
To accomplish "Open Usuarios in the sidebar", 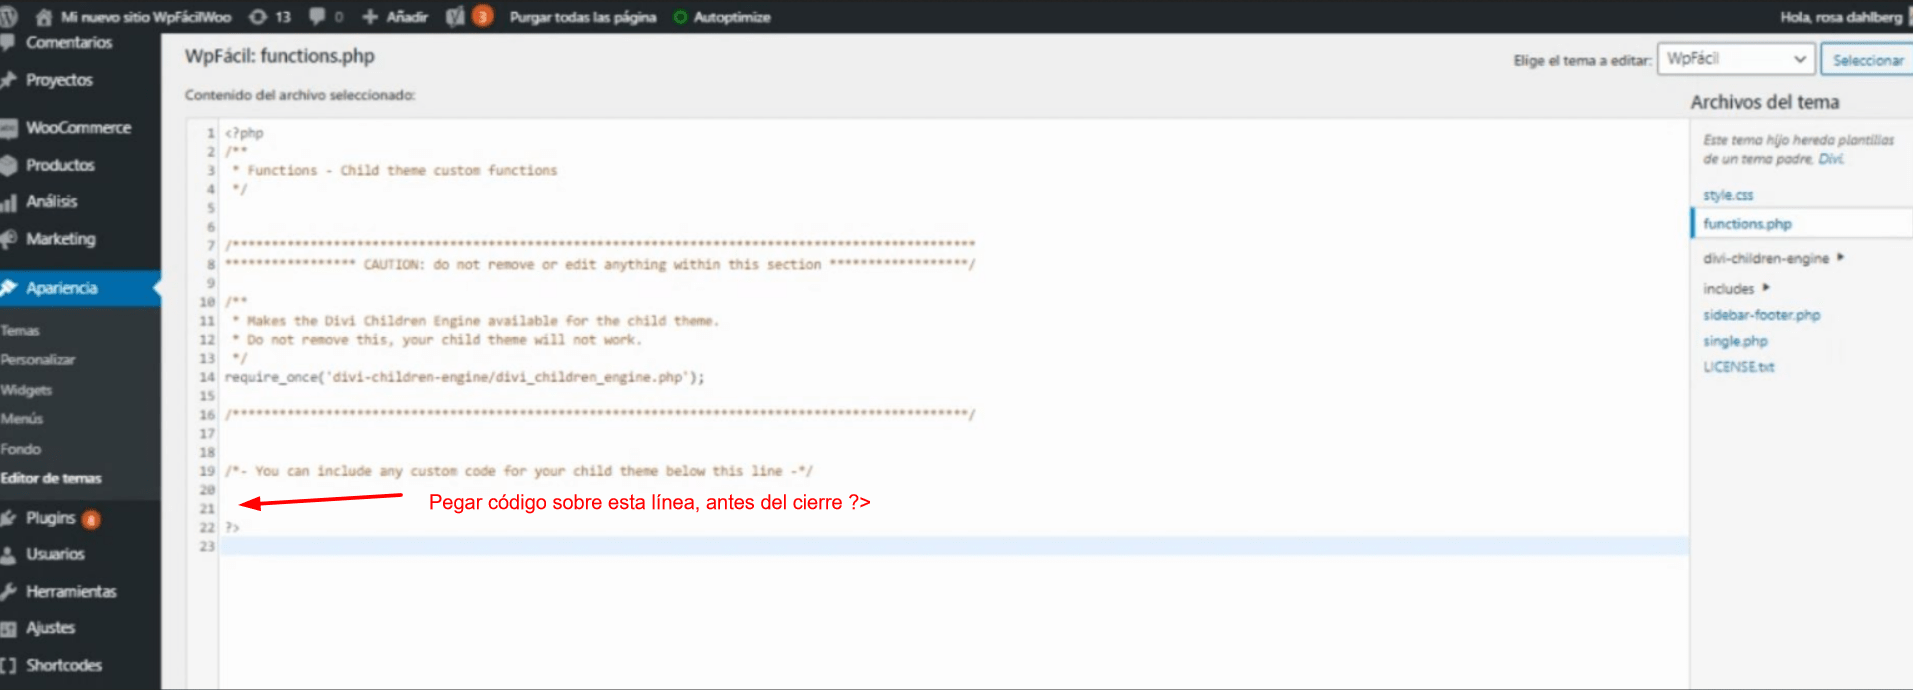I will 55,554.
